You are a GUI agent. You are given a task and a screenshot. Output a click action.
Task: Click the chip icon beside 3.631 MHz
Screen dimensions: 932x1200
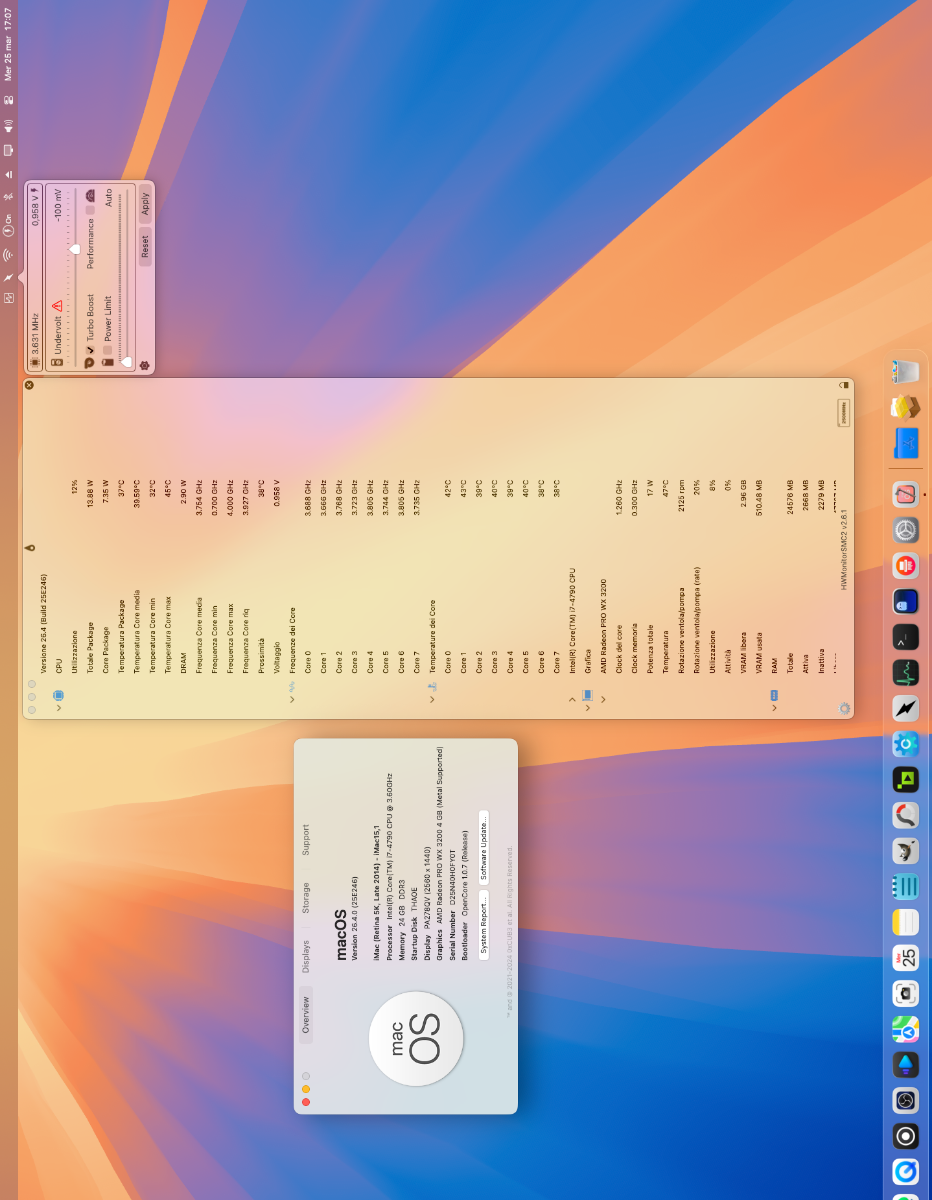tap(36, 362)
